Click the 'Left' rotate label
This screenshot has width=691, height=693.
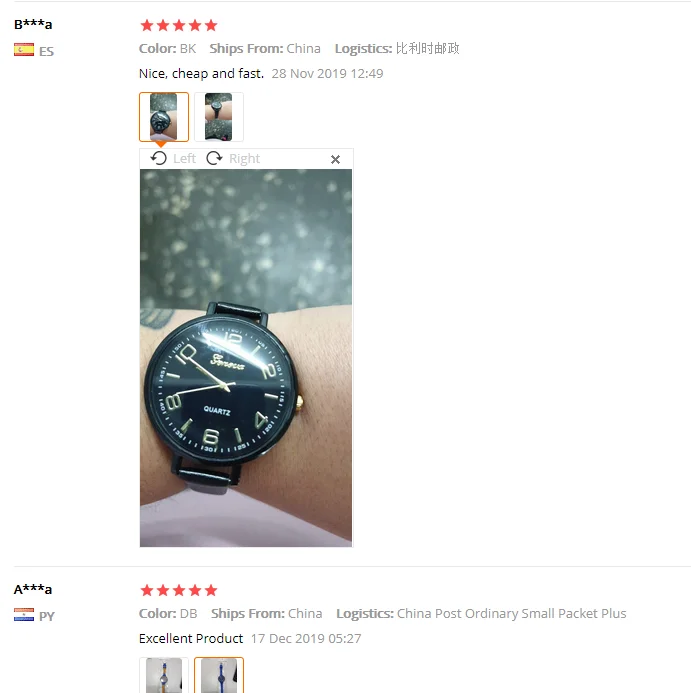point(184,159)
